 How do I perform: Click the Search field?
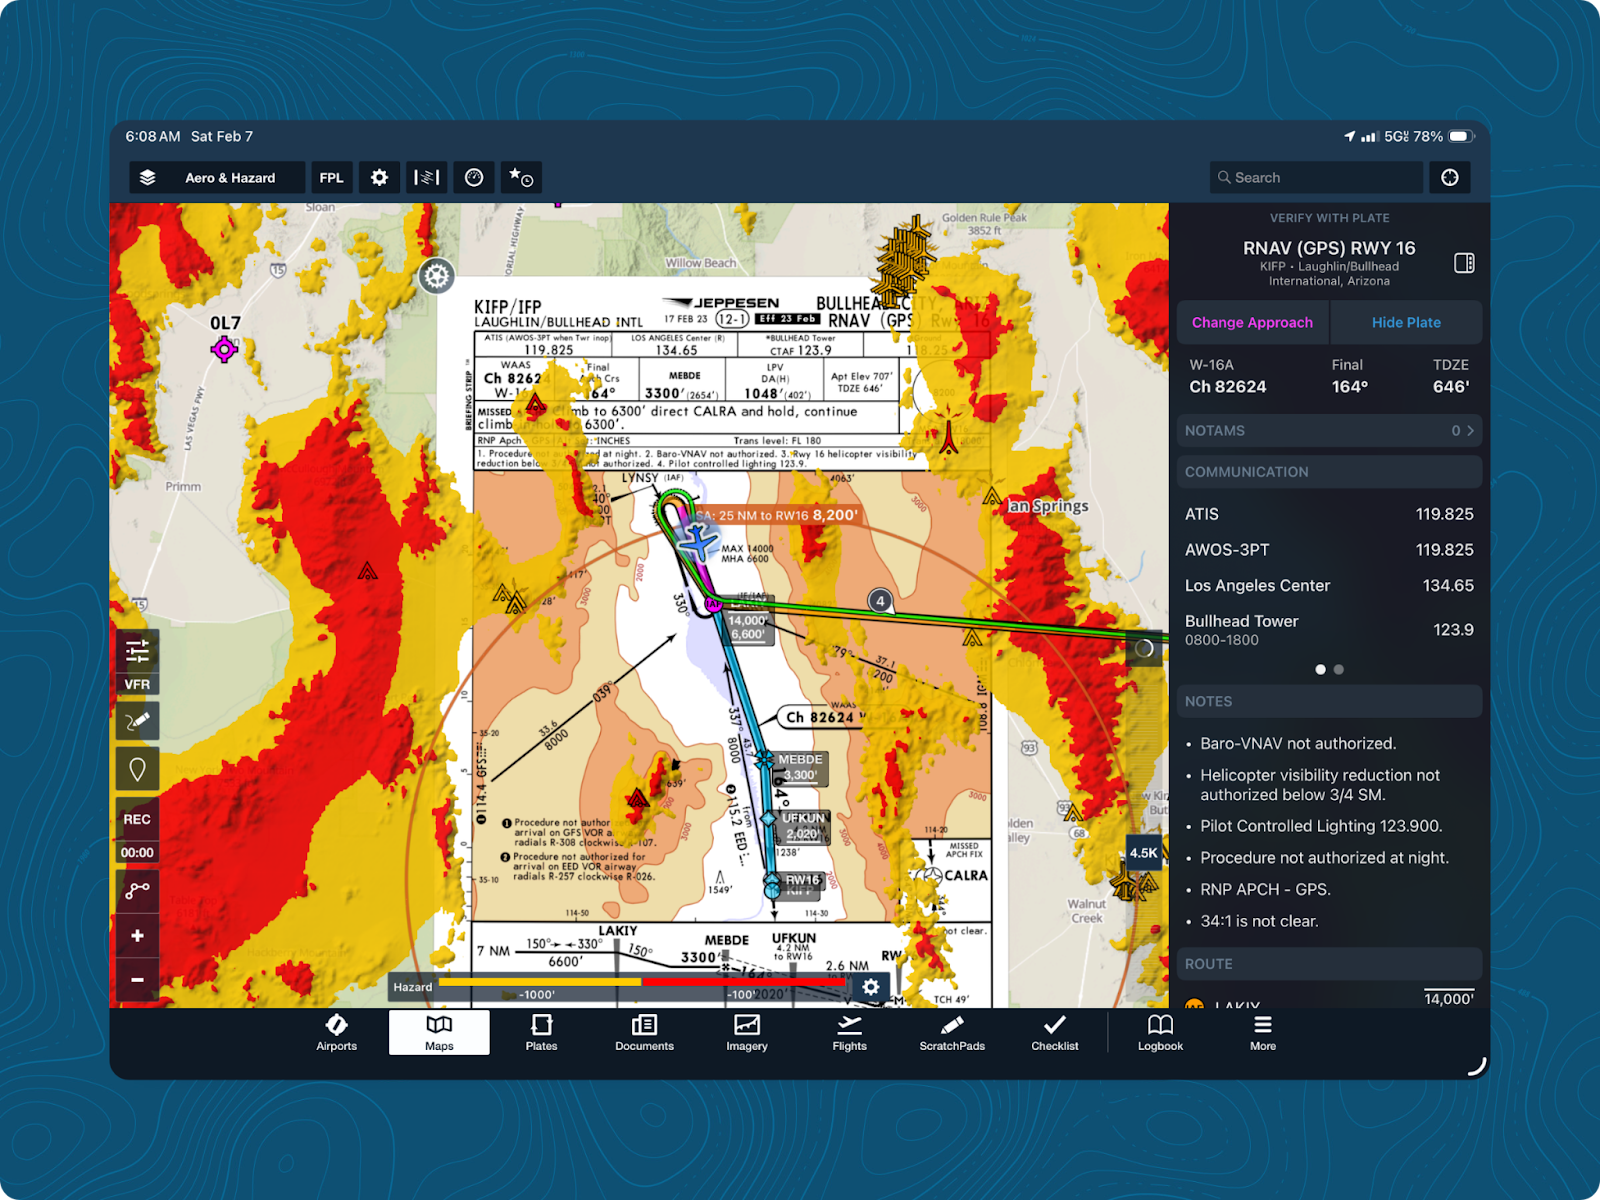coord(1316,178)
